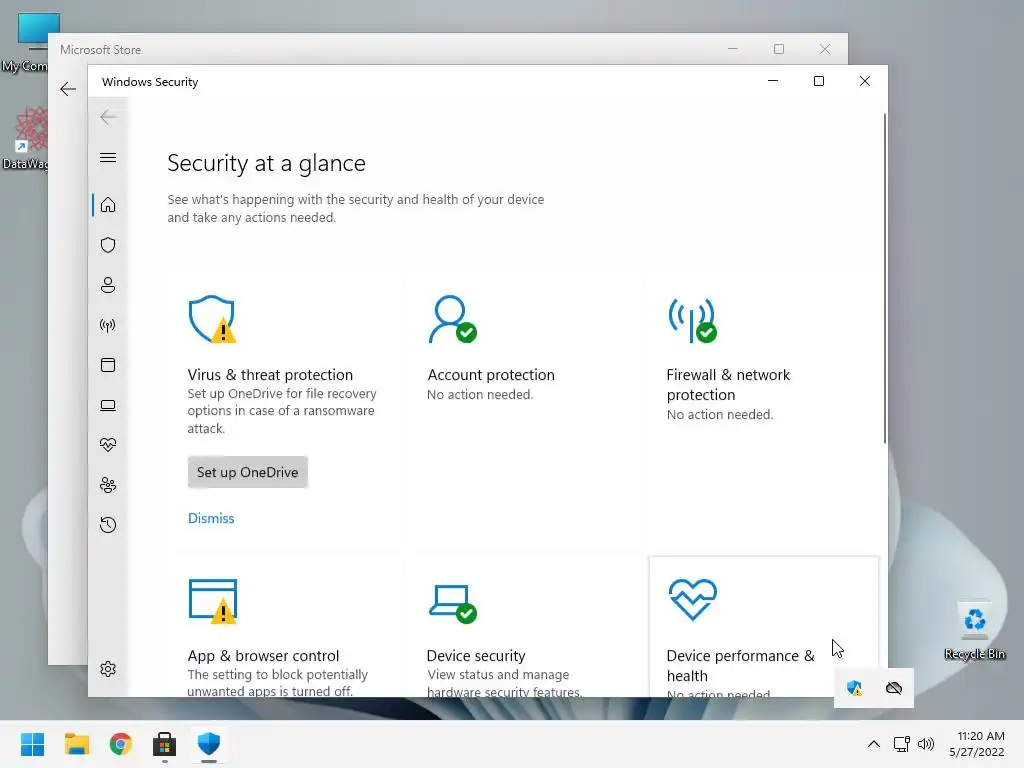
Task: Click the App & browser control tile icon
Action: click(213, 601)
